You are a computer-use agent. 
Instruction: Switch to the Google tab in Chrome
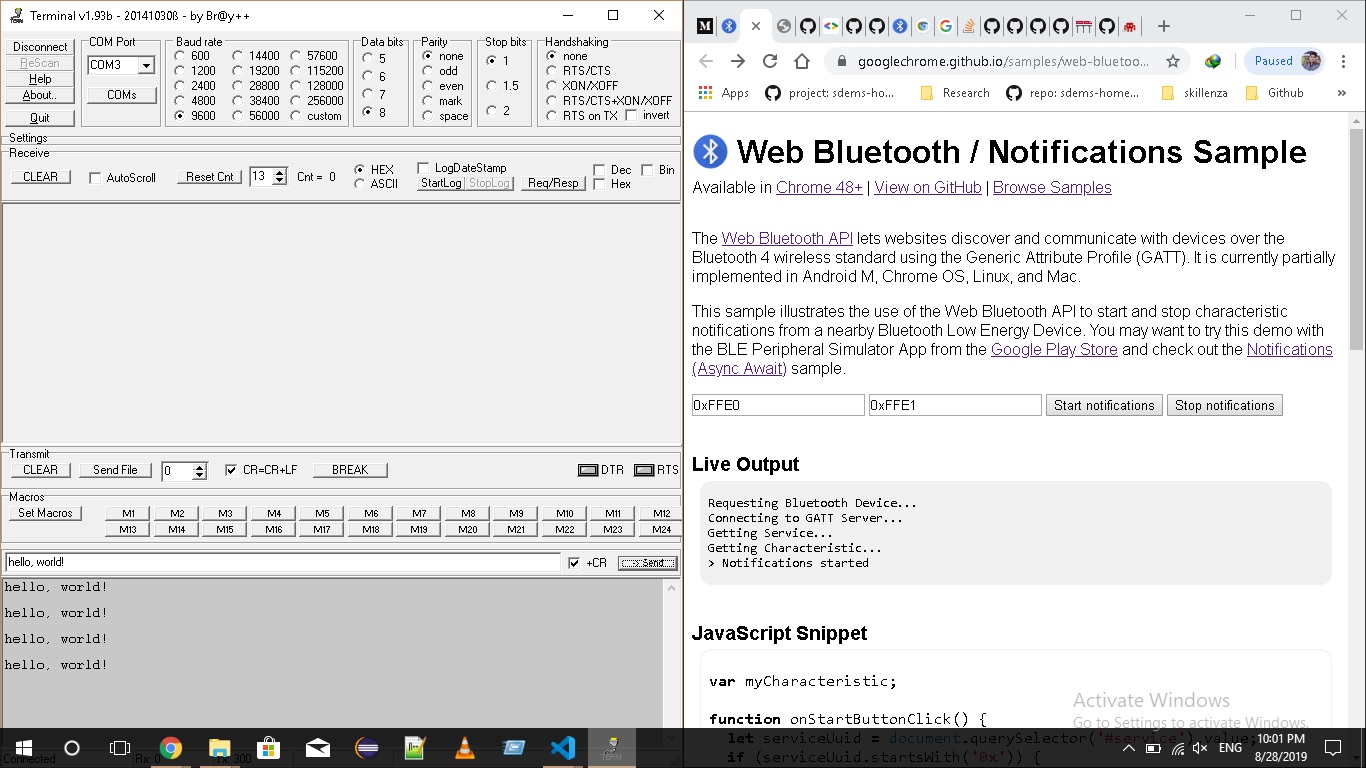click(x=945, y=26)
